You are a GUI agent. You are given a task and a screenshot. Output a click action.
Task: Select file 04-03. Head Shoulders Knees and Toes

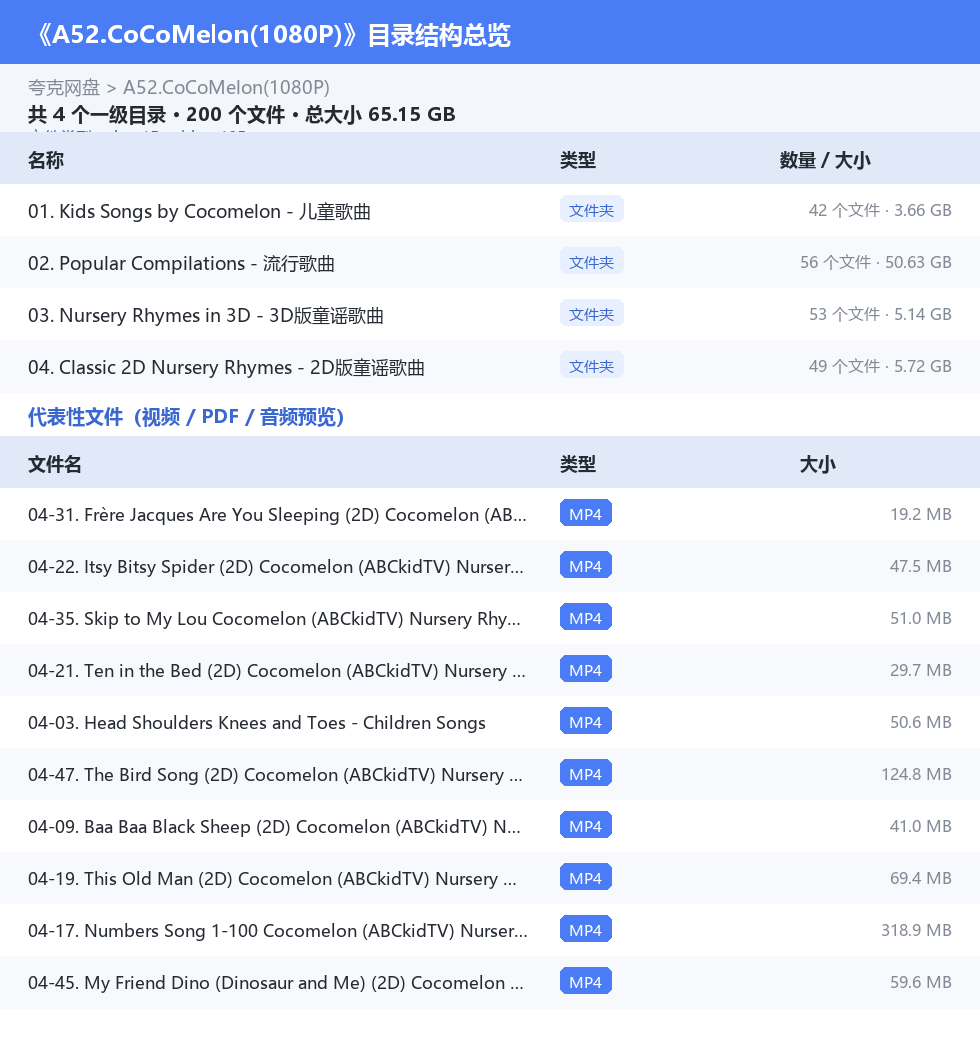(x=257, y=722)
